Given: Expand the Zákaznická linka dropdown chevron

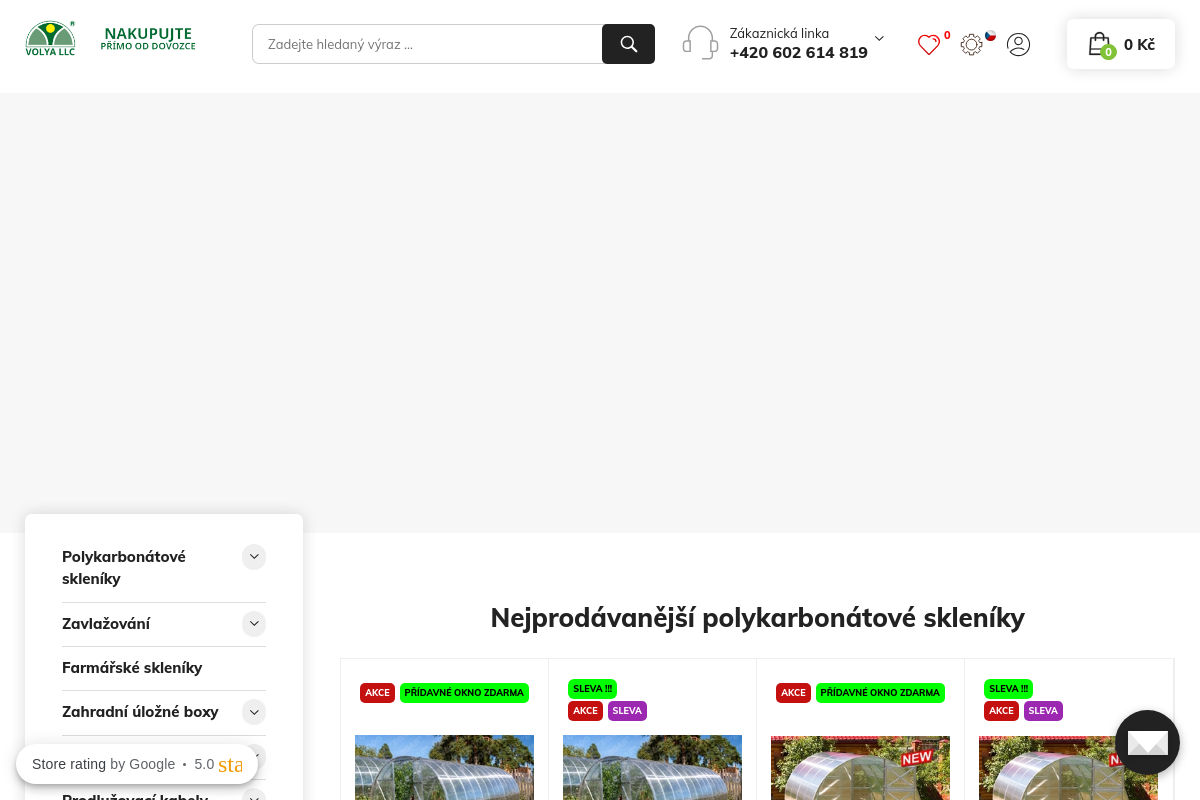Looking at the screenshot, I should pyautogui.click(x=879, y=38).
